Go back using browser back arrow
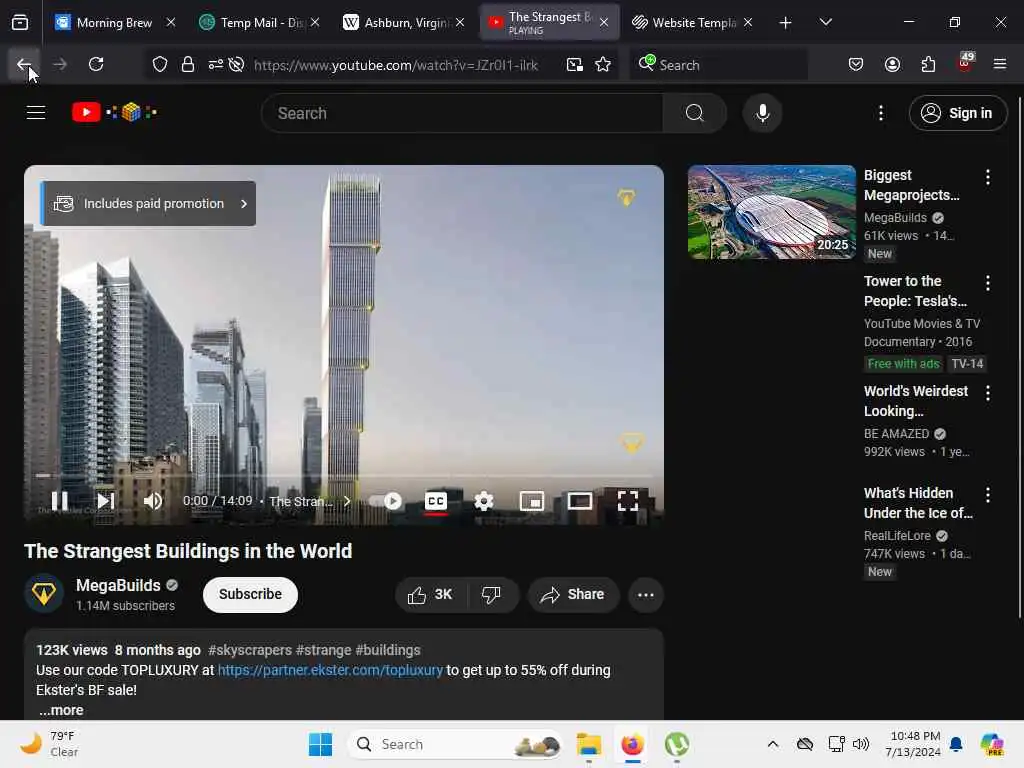 point(24,64)
